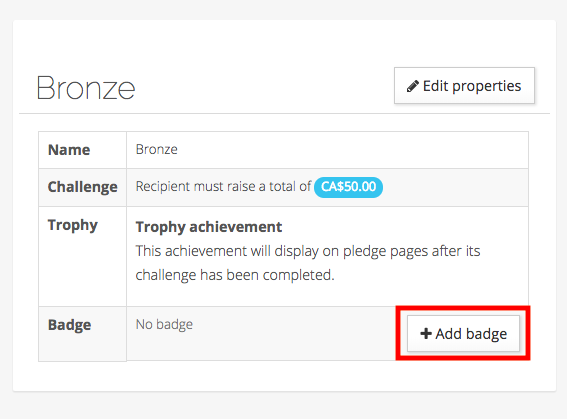Select the 'No badge' status text
The width and height of the screenshot is (567, 419).
(164, 325)
